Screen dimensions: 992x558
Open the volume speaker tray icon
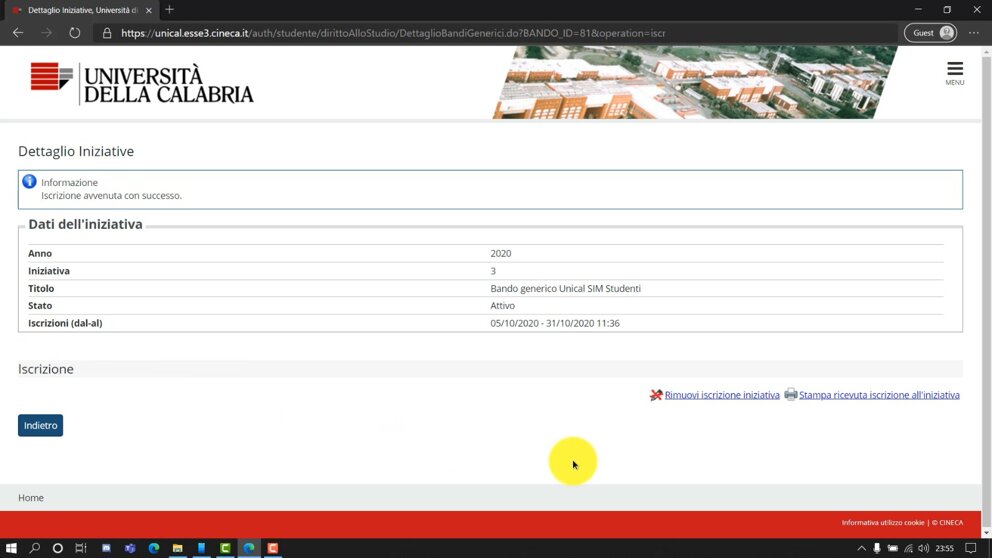tap(923, 548)
